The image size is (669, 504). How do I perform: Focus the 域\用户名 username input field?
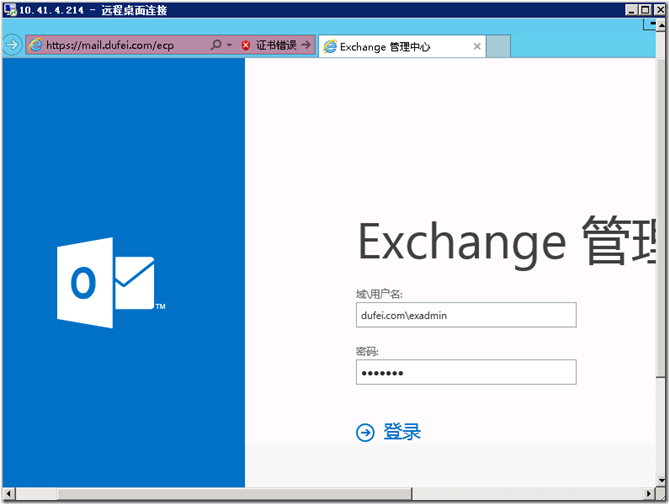coord(466,315)
